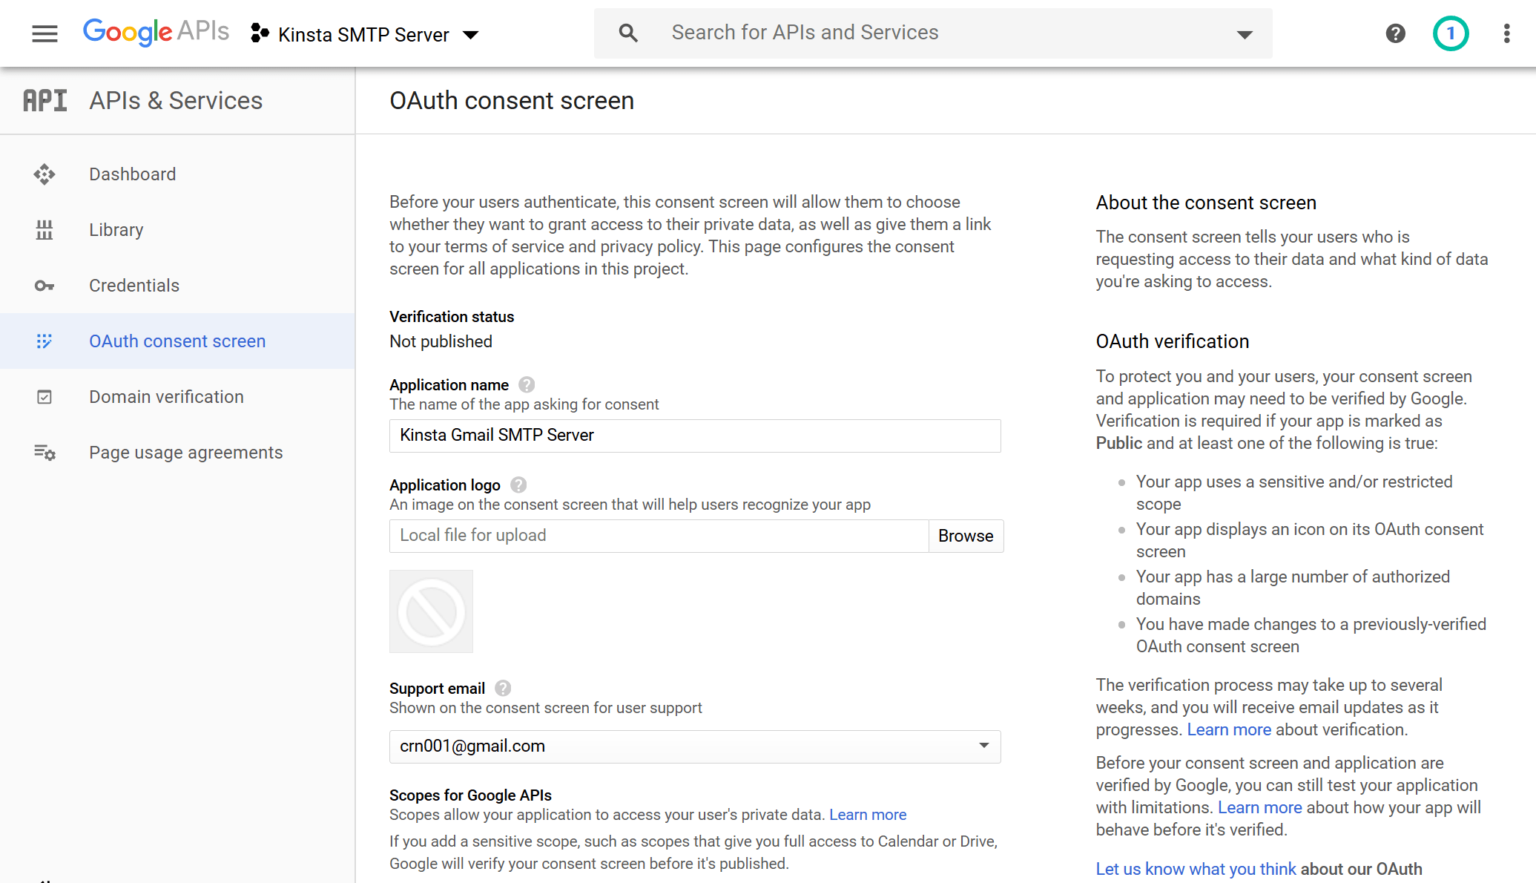1536x883 pixels.
Task: Select Dashboard in the sidebar
Action: (132, 174)
